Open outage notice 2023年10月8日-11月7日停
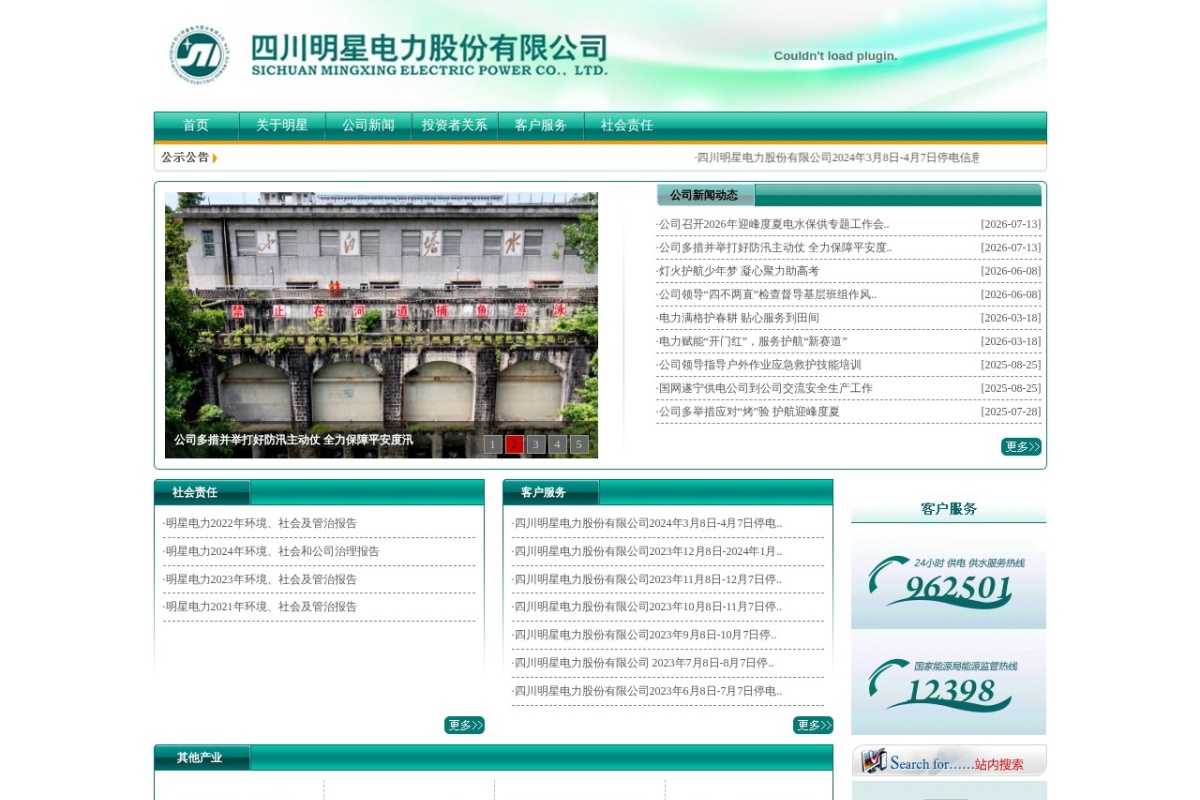The height and width of the screenshot is (800, 1200). coord(647,606)
